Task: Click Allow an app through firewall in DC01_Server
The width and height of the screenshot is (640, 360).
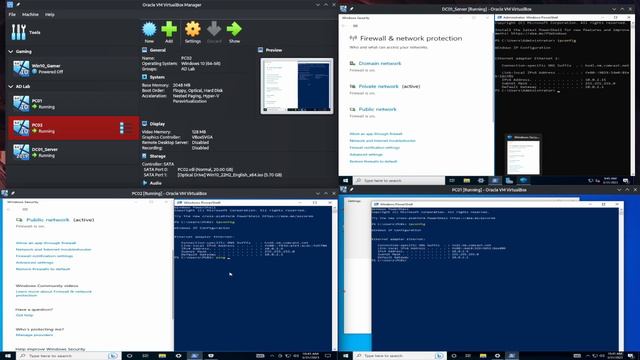Action: [x=376, y=134]
